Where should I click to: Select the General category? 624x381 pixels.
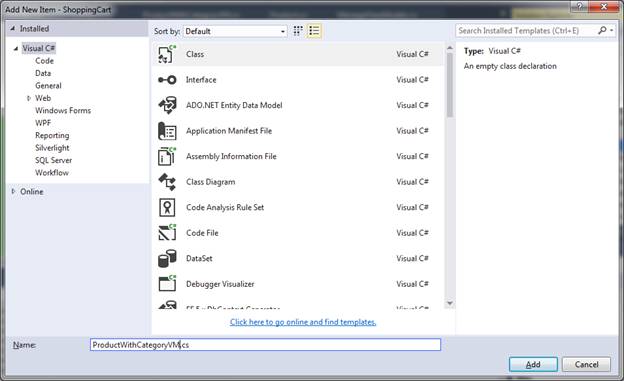click(48, 86)
